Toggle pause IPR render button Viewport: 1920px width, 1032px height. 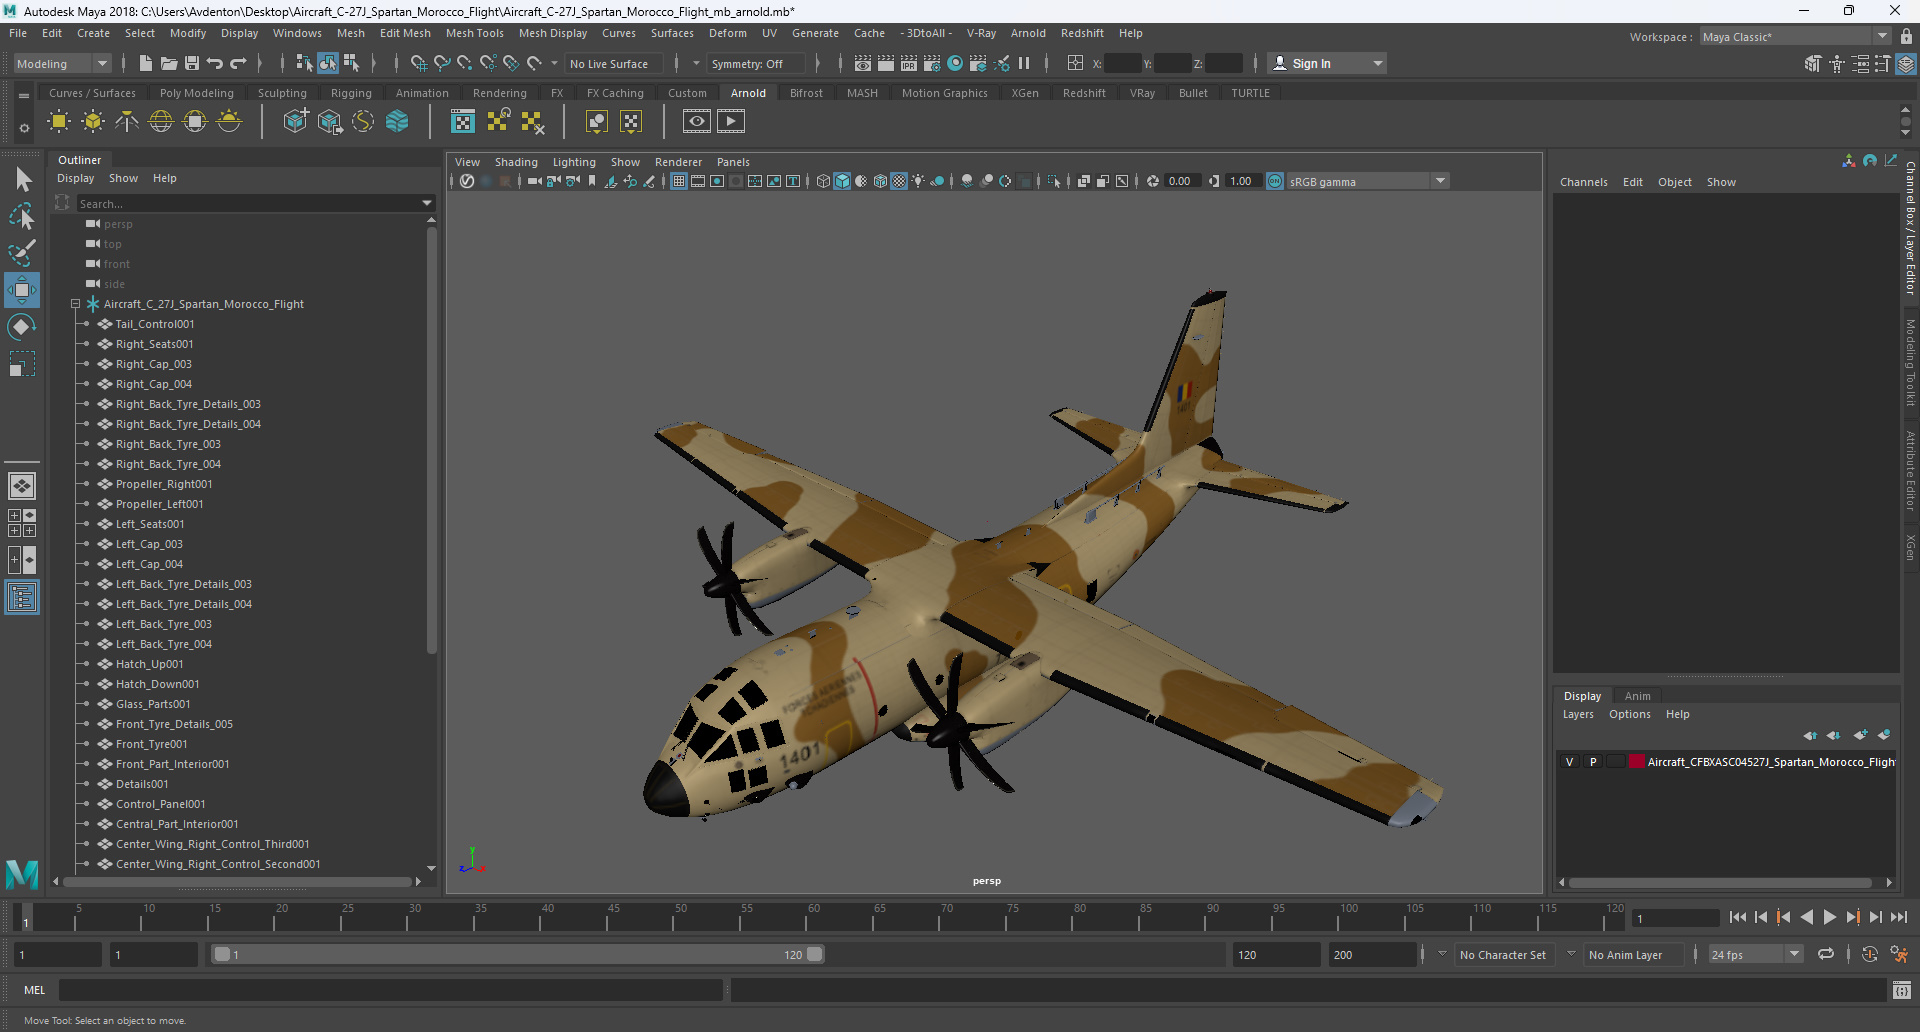(x=1024, y=63)
